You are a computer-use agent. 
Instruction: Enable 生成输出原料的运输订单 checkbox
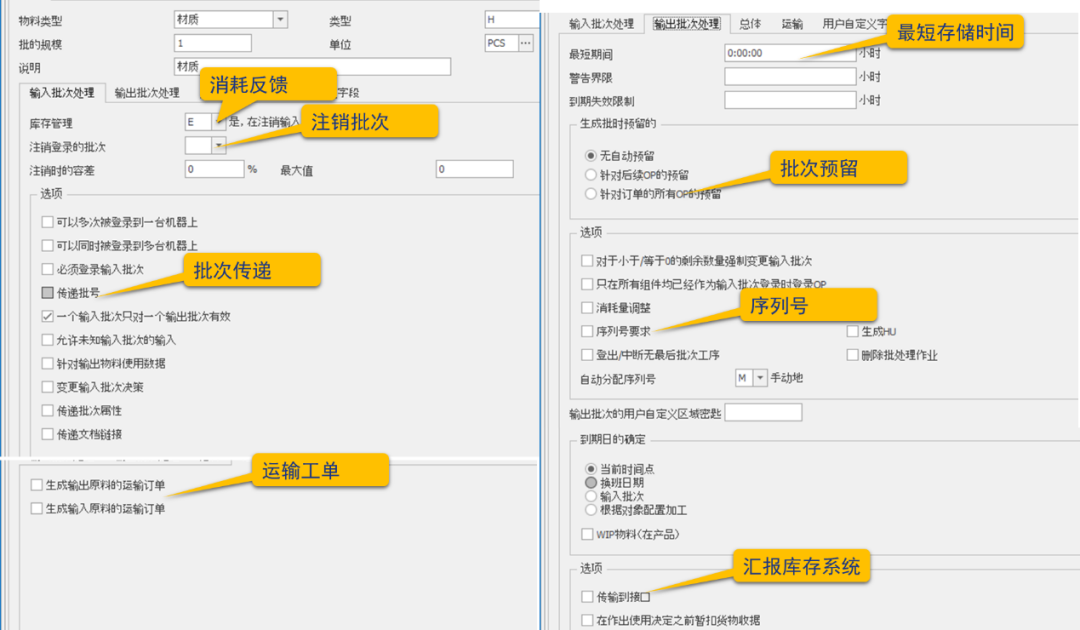pos(37,485)
